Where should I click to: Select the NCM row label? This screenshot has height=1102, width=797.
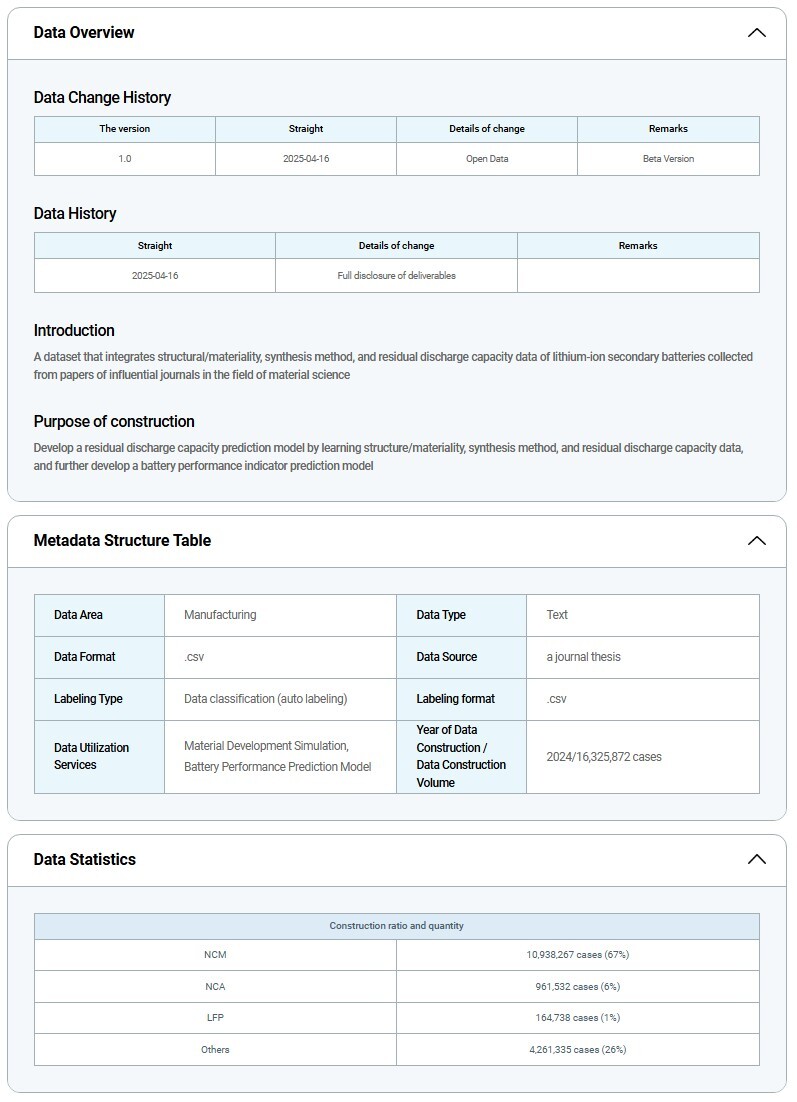[215, 955]
